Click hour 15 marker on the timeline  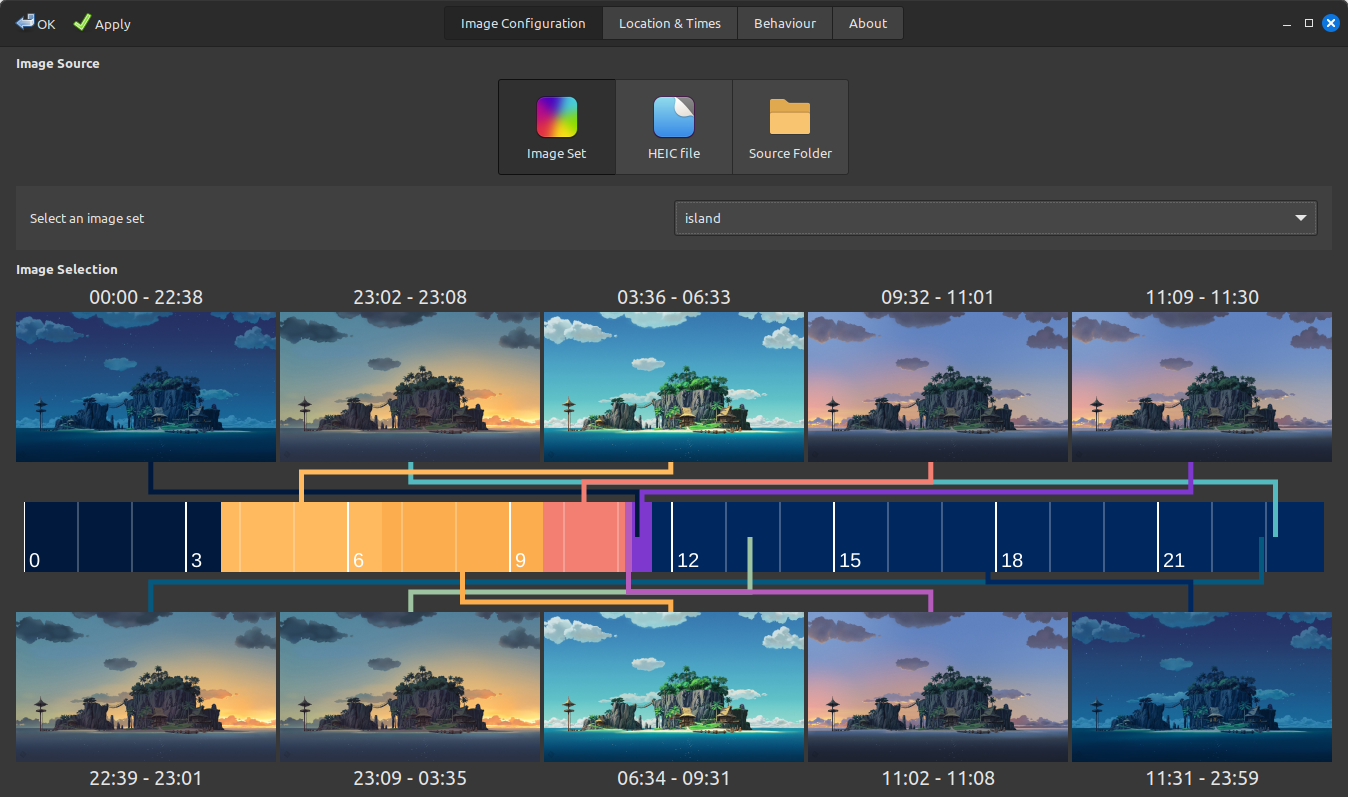point(849,560)
